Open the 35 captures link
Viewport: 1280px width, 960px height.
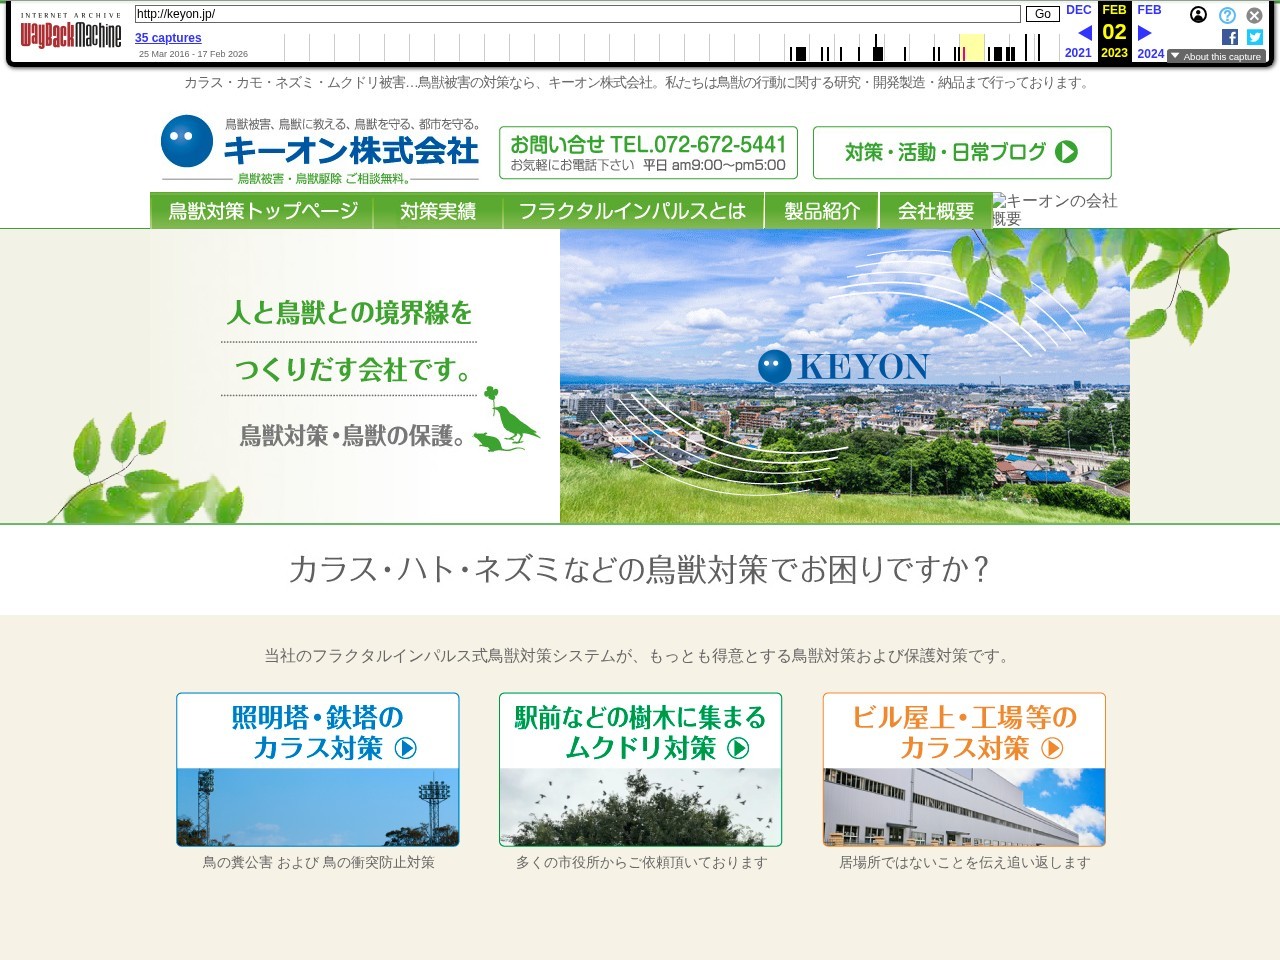(168, 38)
